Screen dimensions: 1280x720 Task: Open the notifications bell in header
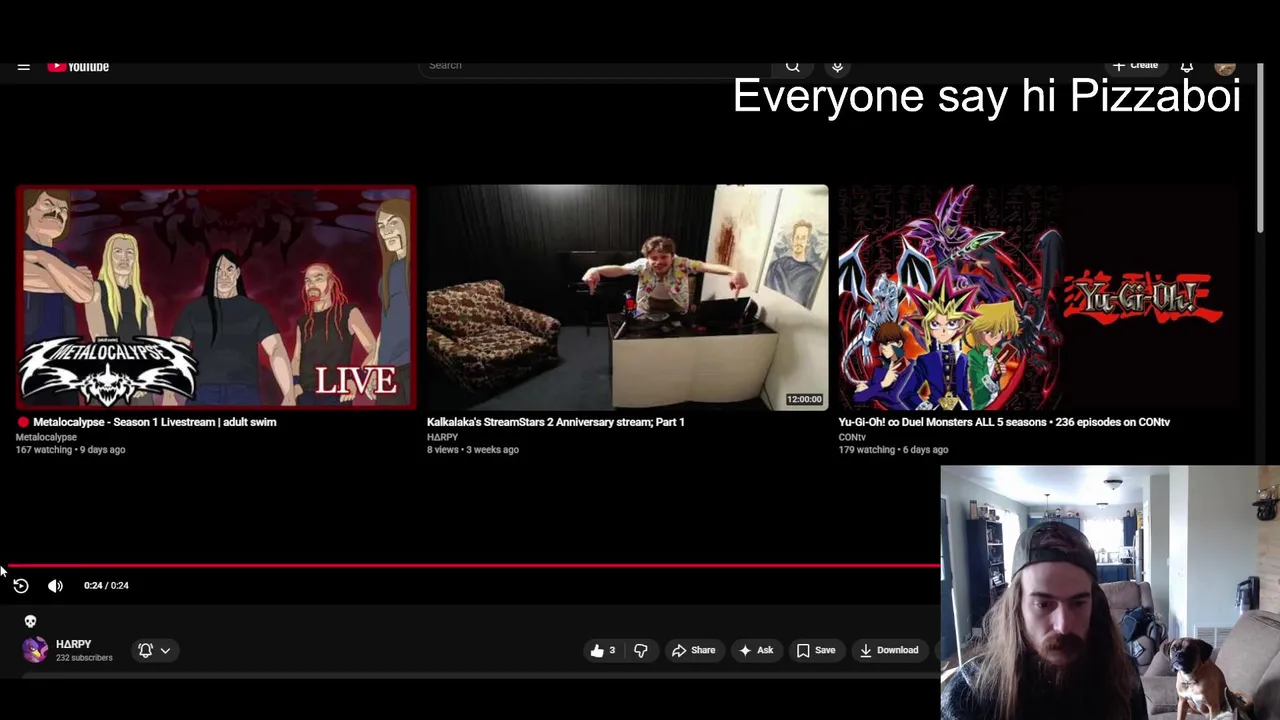[x=1187, y=66]
